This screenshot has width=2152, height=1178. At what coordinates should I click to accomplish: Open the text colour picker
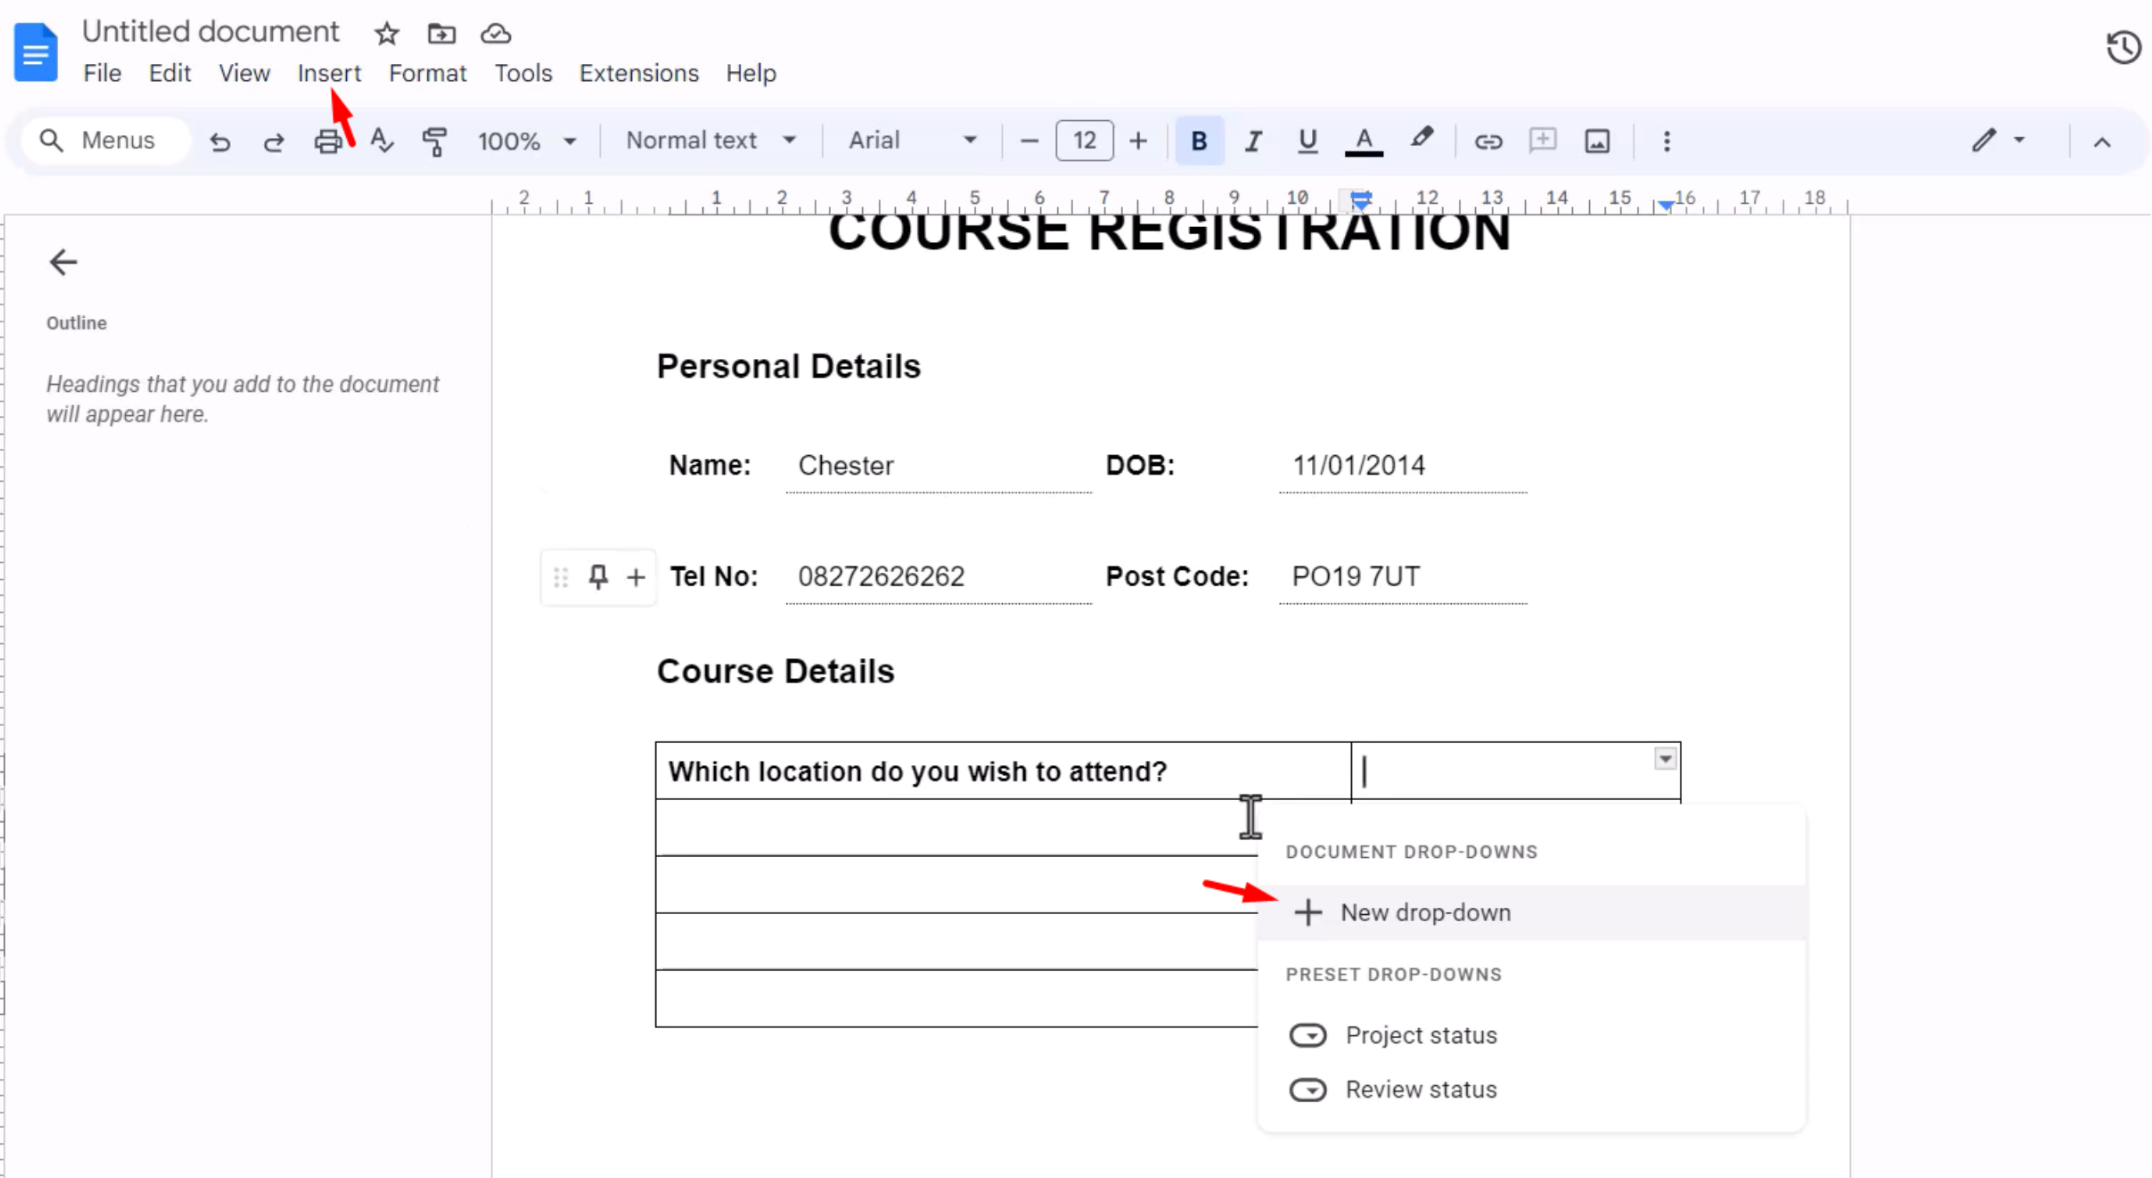tap(1364, 141)
